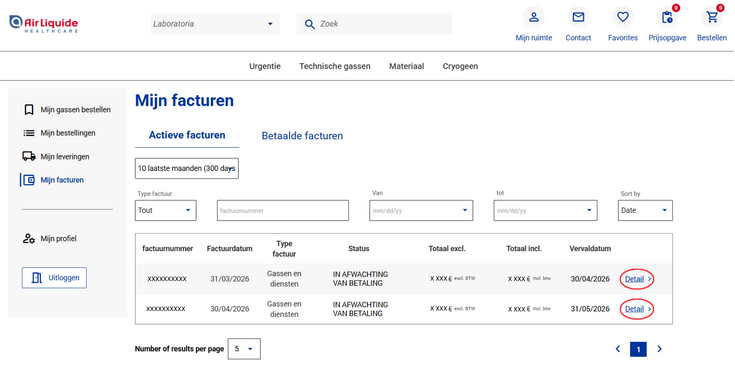Select page 1 in pagination
The width and height of the screenshot is (735, 368).
[638, 349]
